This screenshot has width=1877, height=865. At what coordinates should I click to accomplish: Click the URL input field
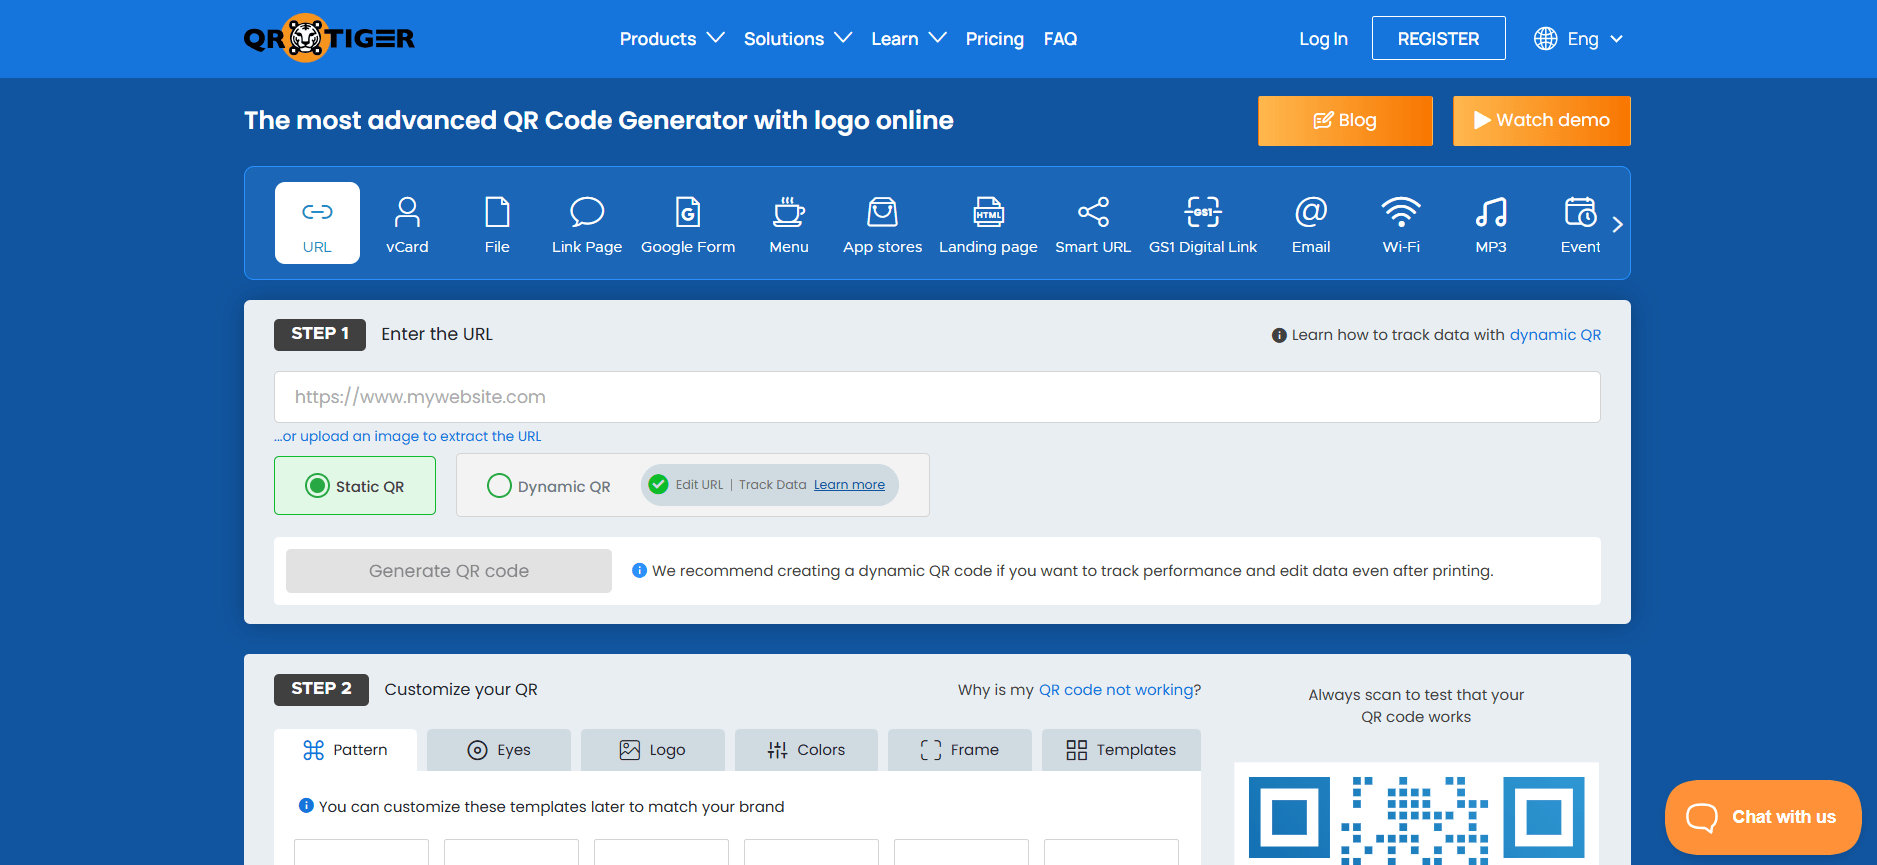(x=937, y=397)
